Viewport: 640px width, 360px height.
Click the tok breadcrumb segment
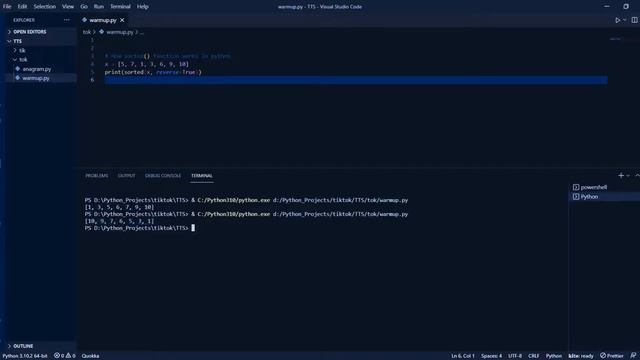(87, 32)
